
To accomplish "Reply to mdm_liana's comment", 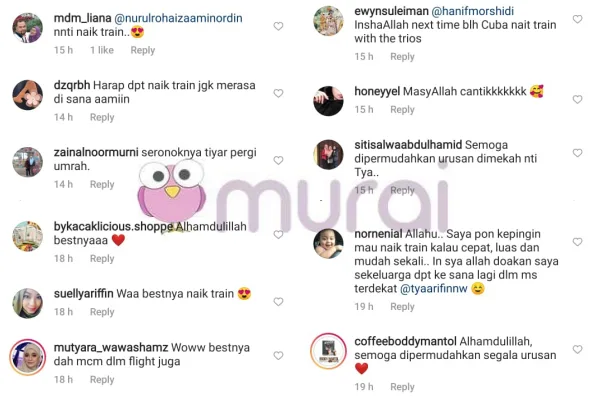I will (143, 50).
